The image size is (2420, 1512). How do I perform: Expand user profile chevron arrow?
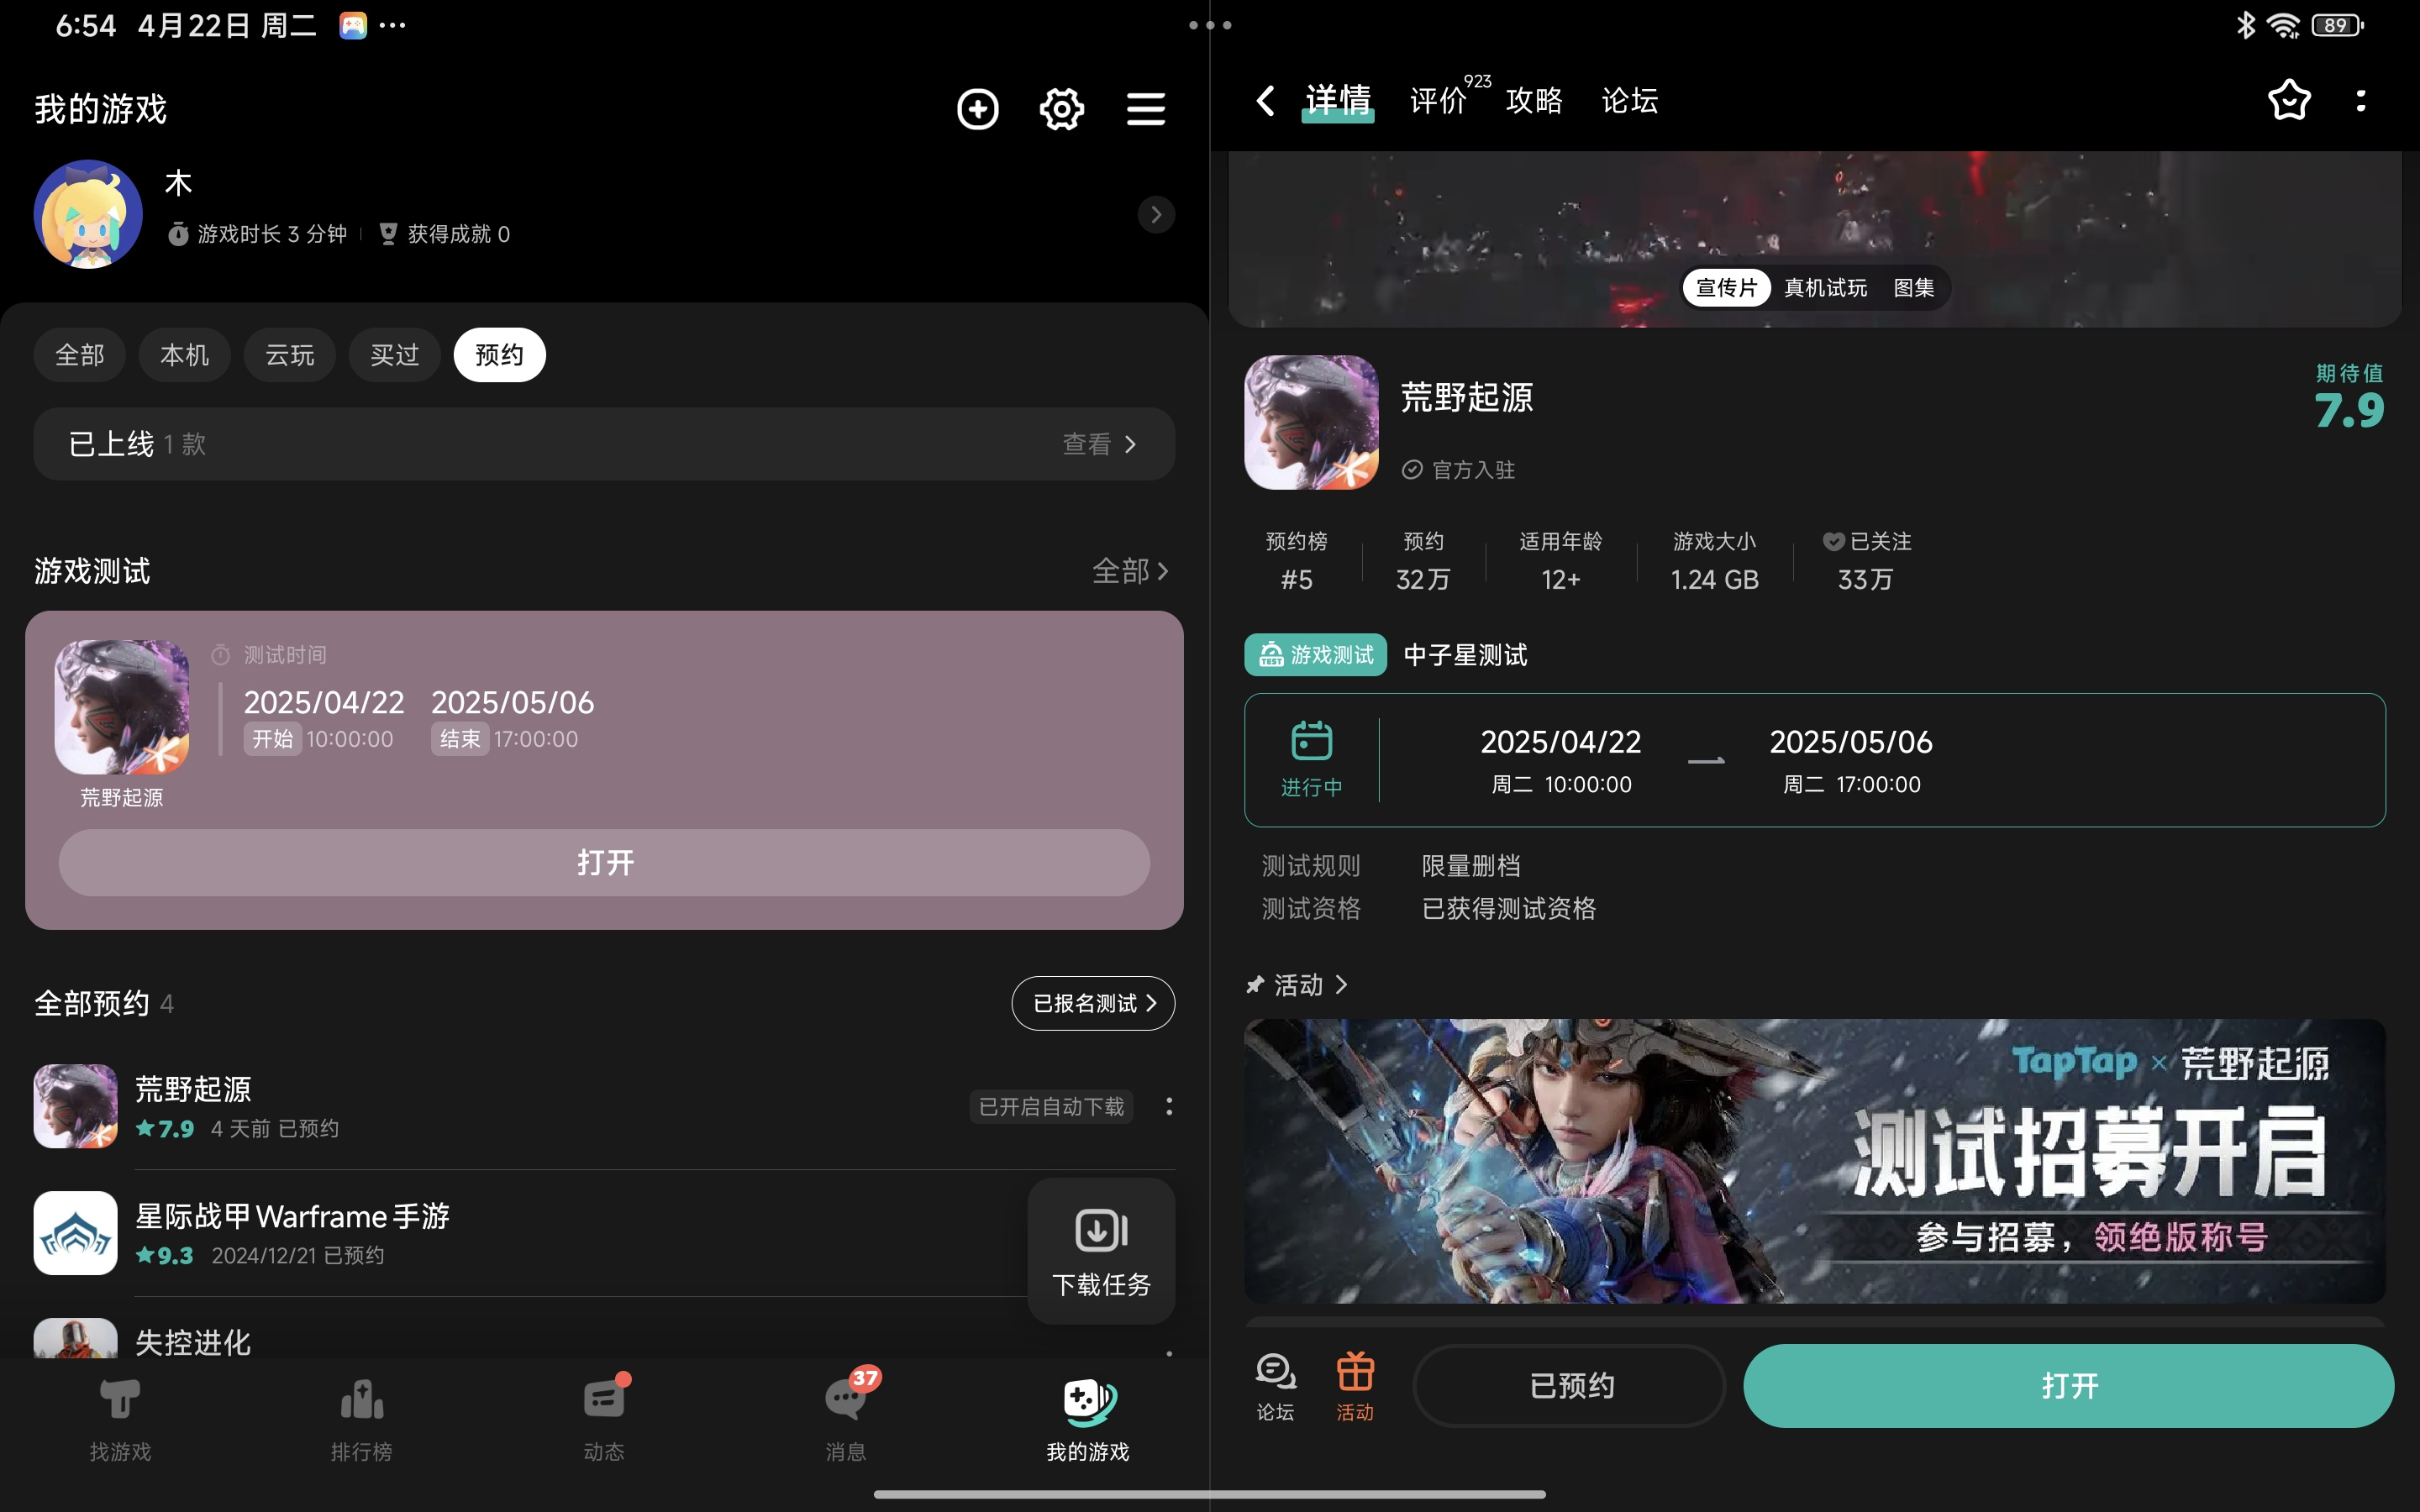pos(1156,214)
